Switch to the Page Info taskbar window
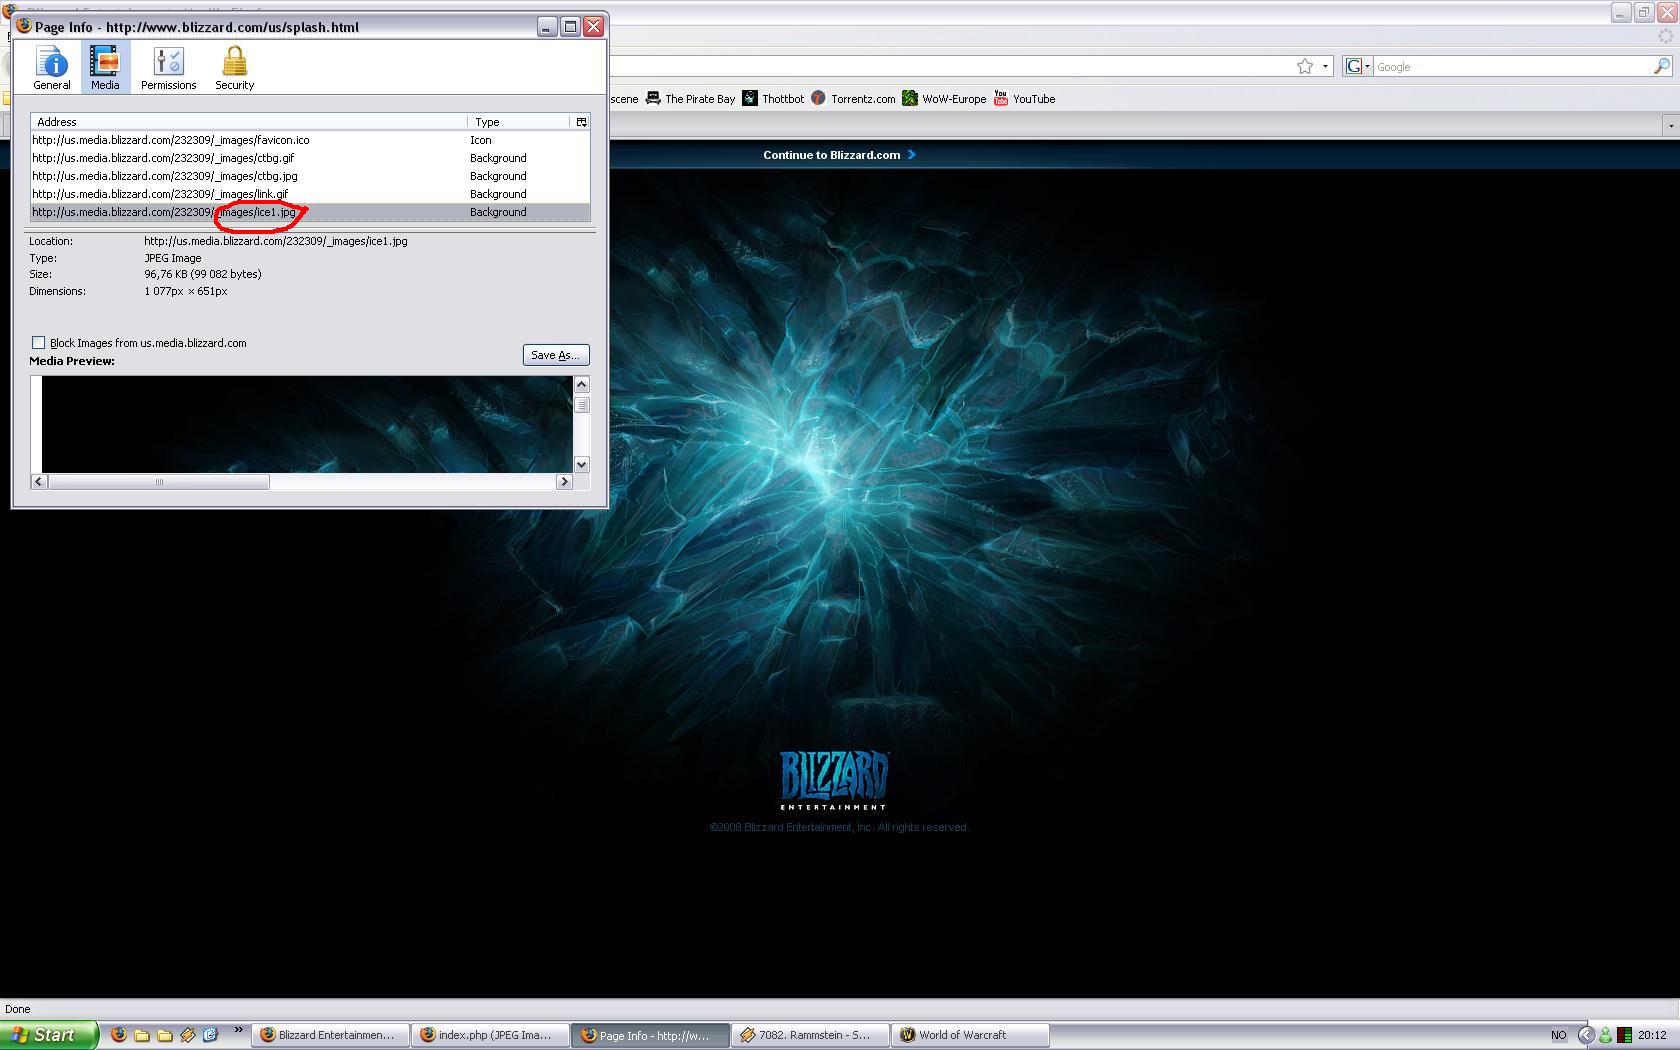 (x=650, y=1035)
